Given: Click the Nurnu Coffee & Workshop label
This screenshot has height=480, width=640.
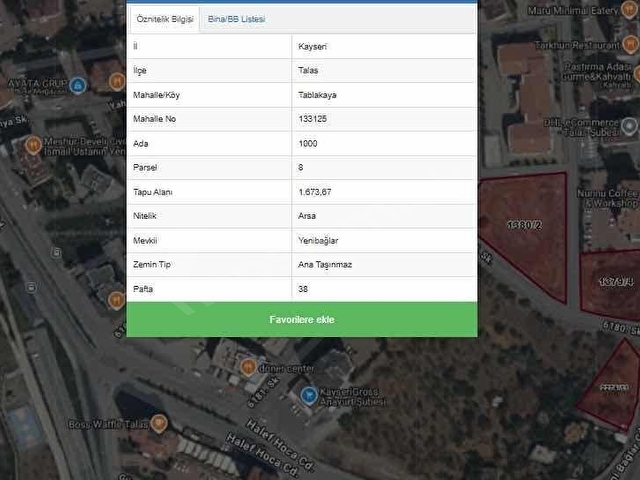Looking at the screenshot, I should pos(608,198).
